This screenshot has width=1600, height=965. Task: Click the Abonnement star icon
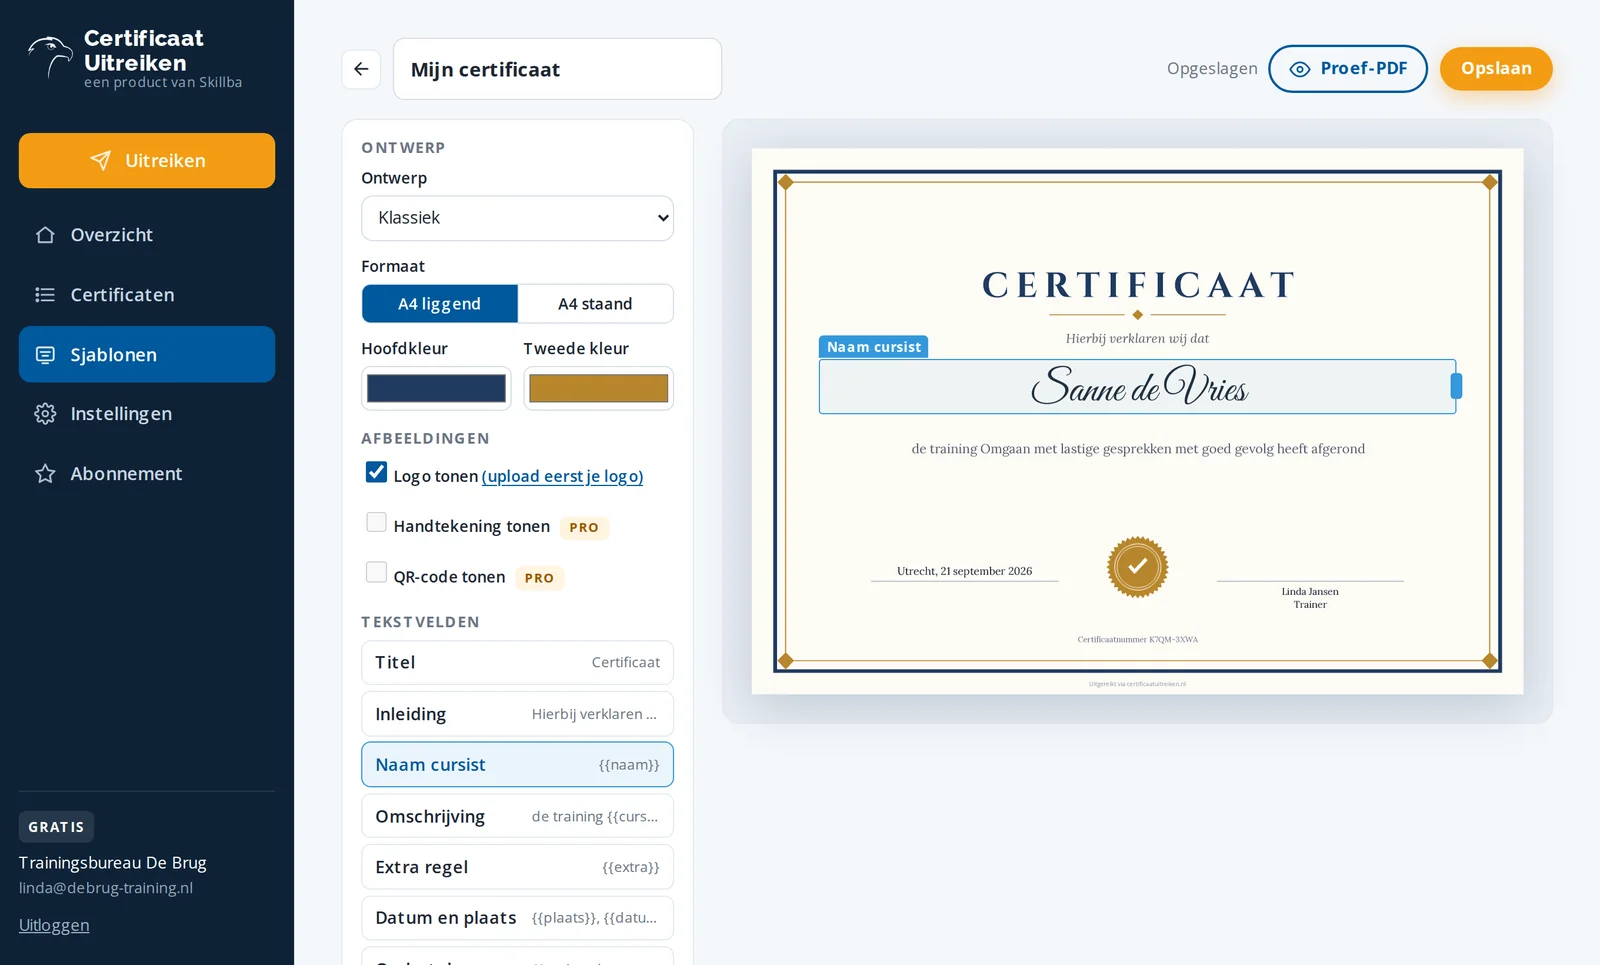(x=45, y=473)
